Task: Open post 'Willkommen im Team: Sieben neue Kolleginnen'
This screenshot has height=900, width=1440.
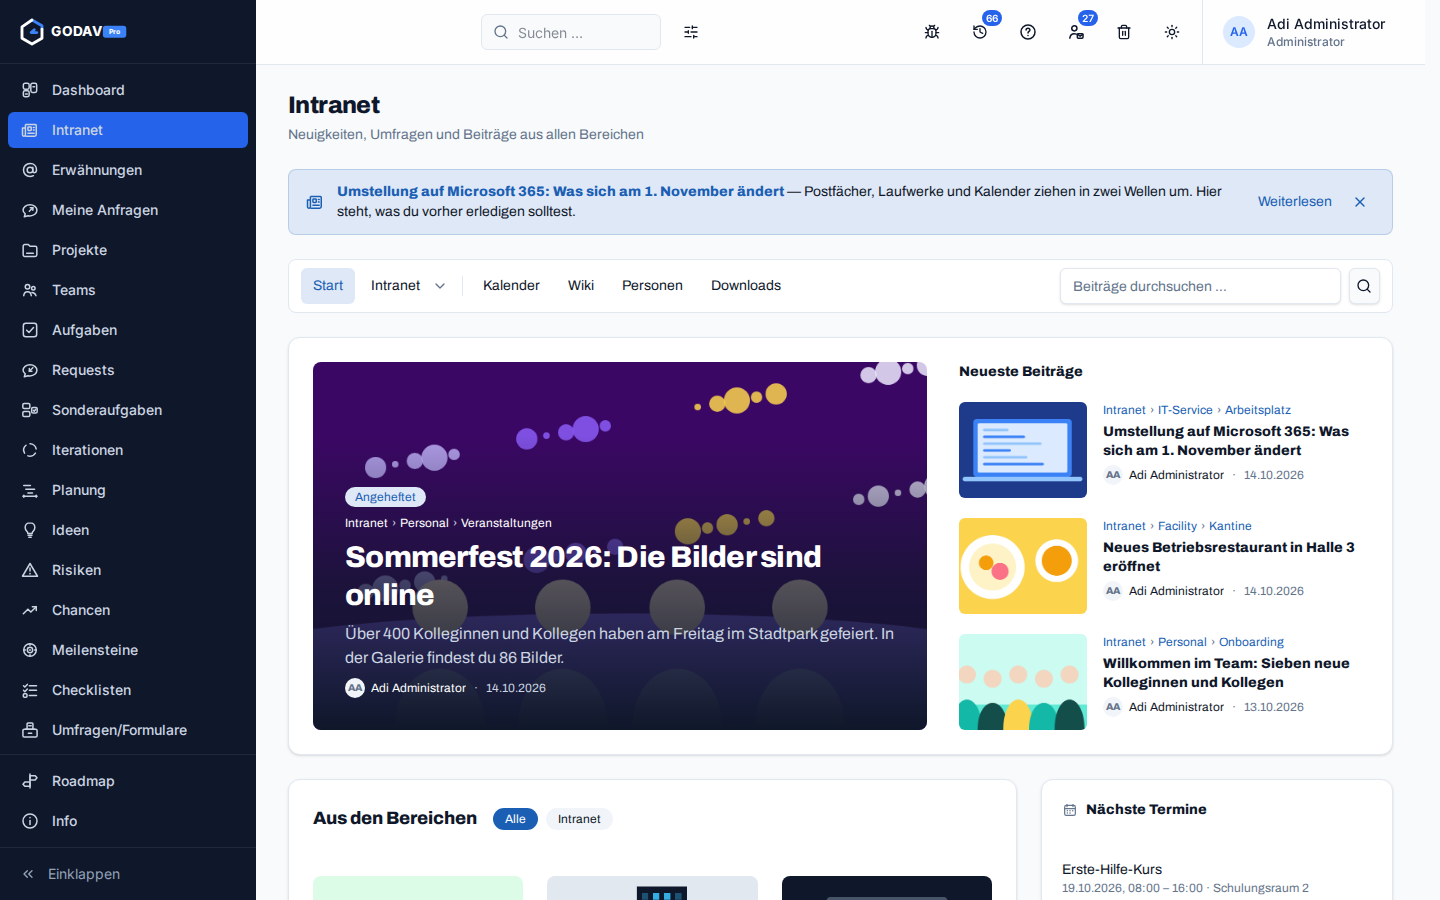Action: 1226,672
